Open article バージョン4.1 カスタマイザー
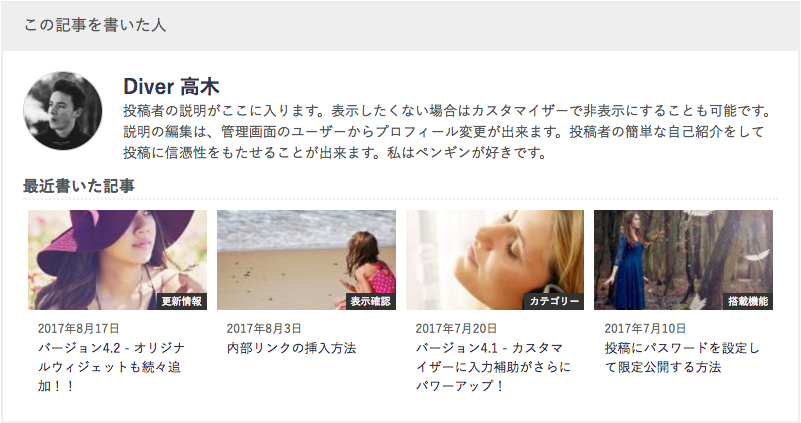Image resolution: width=801 pixels, height=423 pixels. pyautogui.click(x=493, y=367)
